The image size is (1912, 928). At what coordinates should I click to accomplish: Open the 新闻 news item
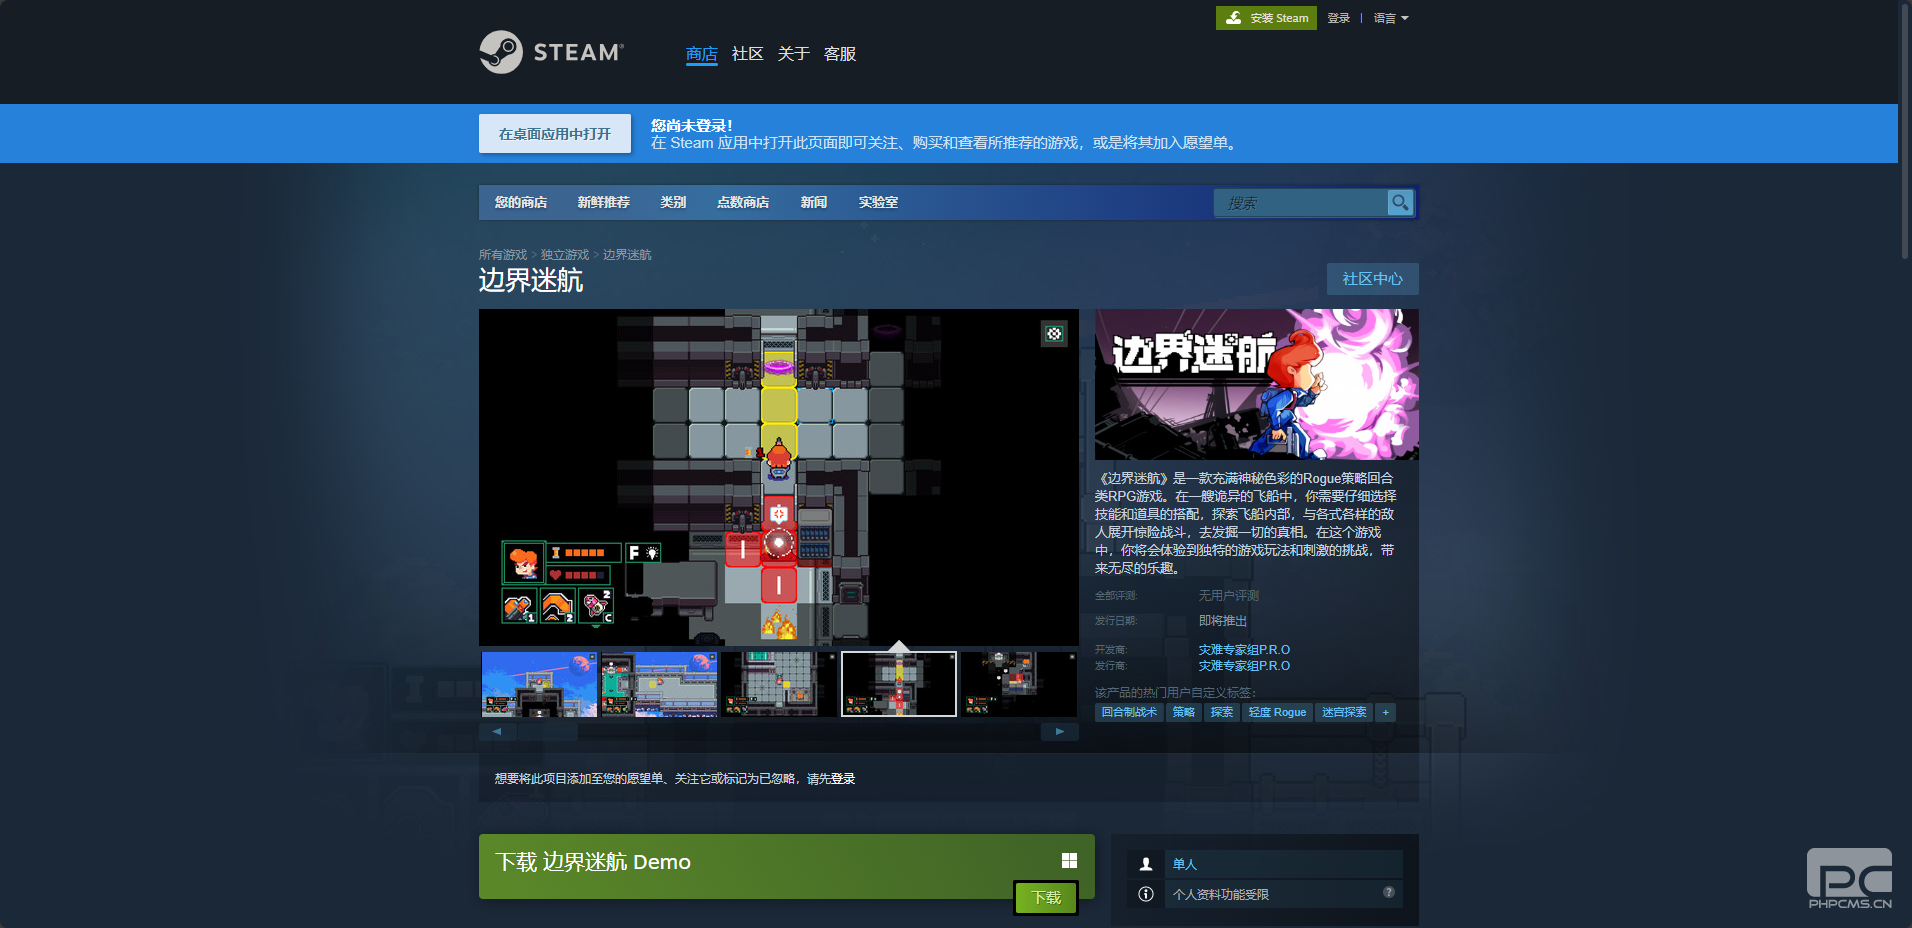pos(814,202)
